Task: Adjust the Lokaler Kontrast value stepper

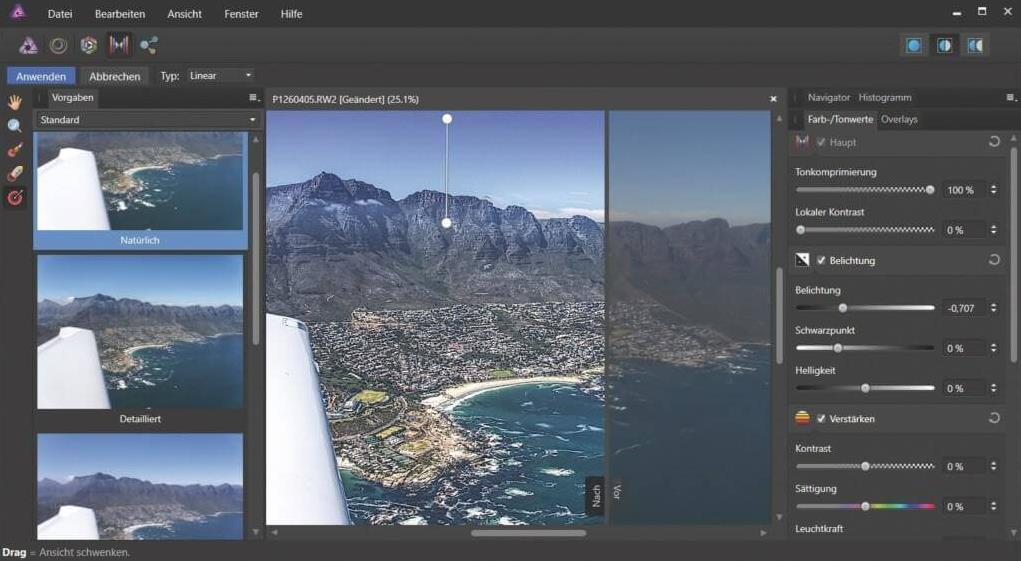Action: (994, 230)
